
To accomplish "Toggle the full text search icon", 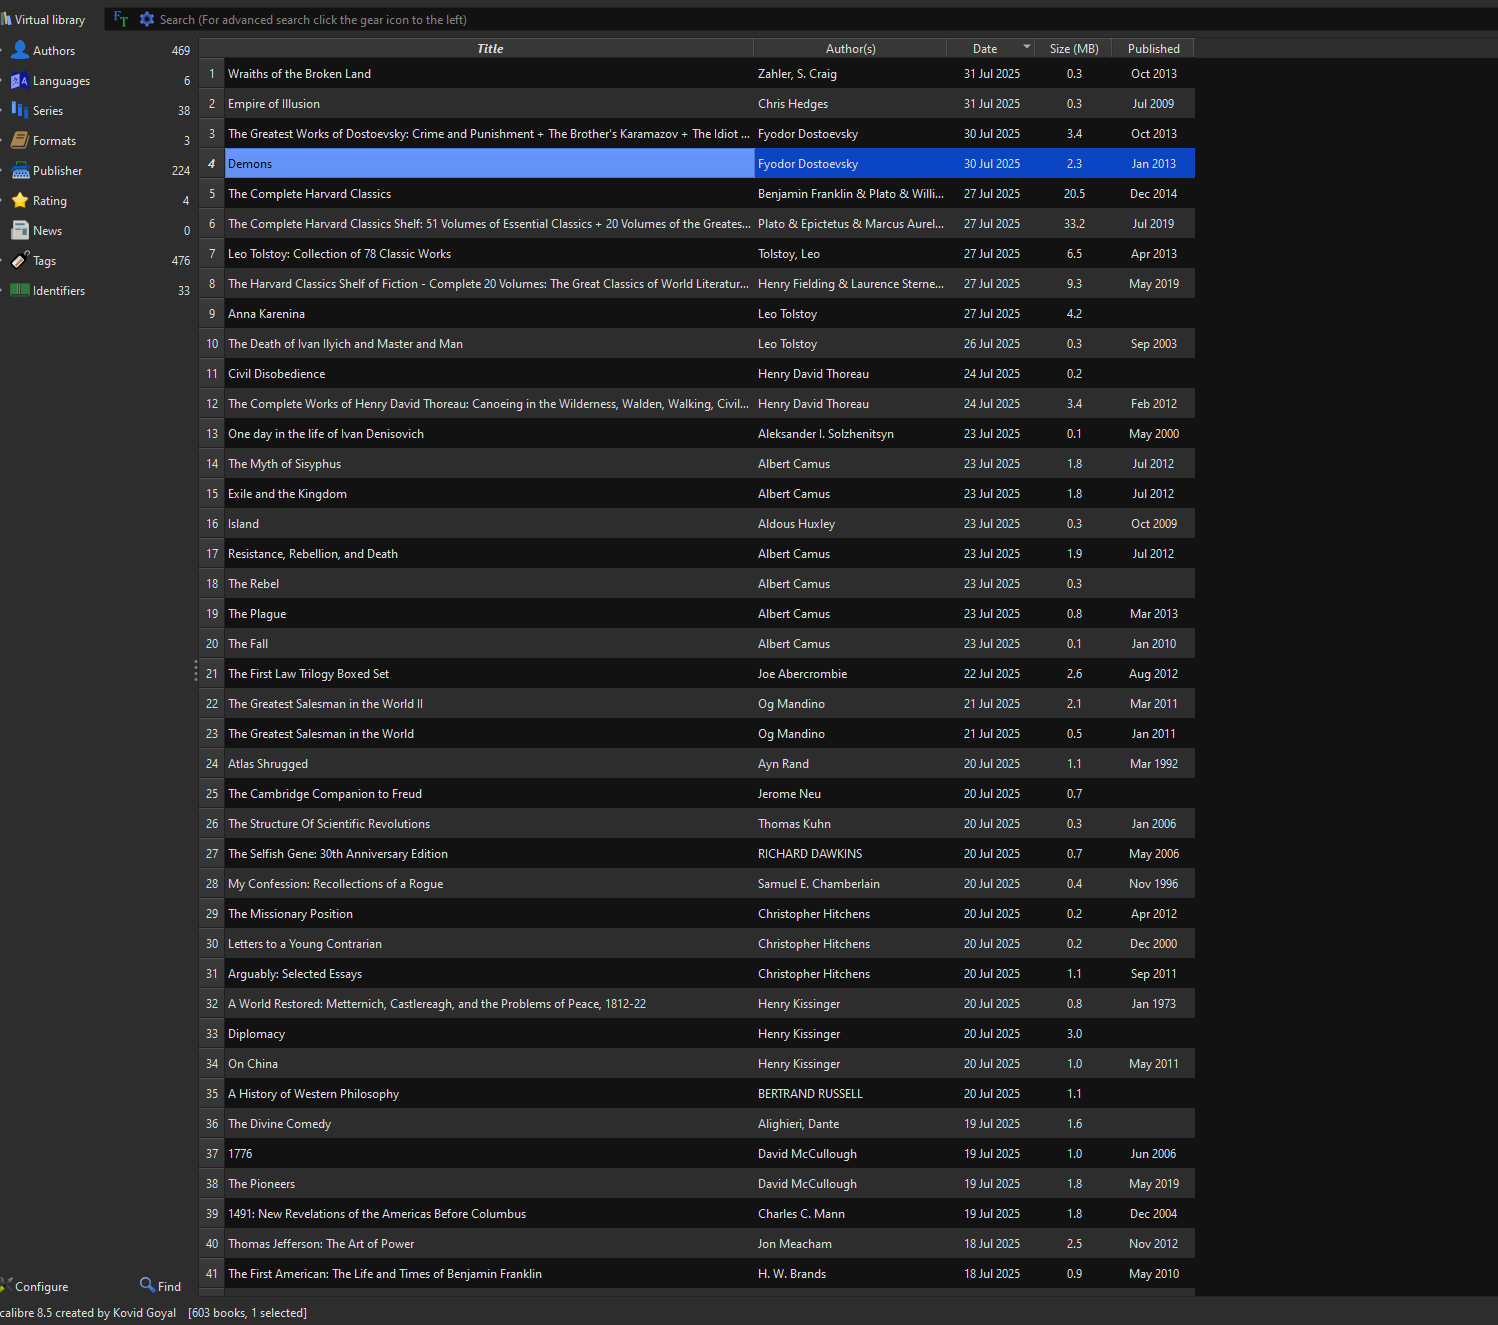I will (x=121, y=19).
